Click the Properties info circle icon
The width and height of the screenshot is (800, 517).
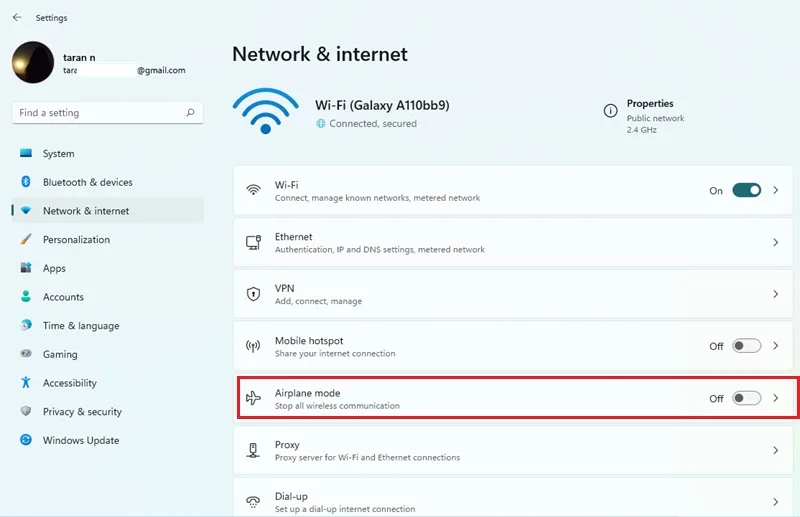coord(611,111)
